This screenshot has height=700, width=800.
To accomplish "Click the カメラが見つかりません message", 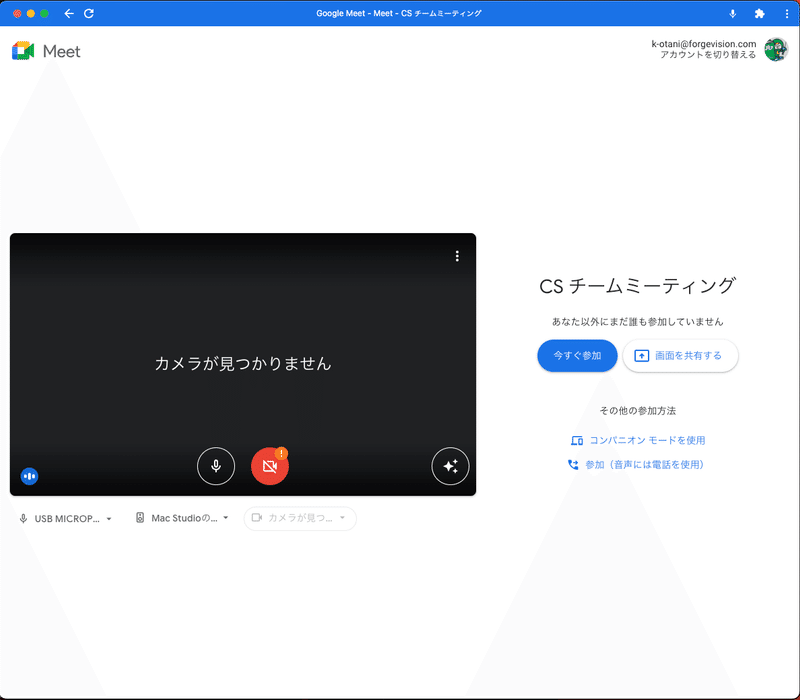I will [243, 363].
